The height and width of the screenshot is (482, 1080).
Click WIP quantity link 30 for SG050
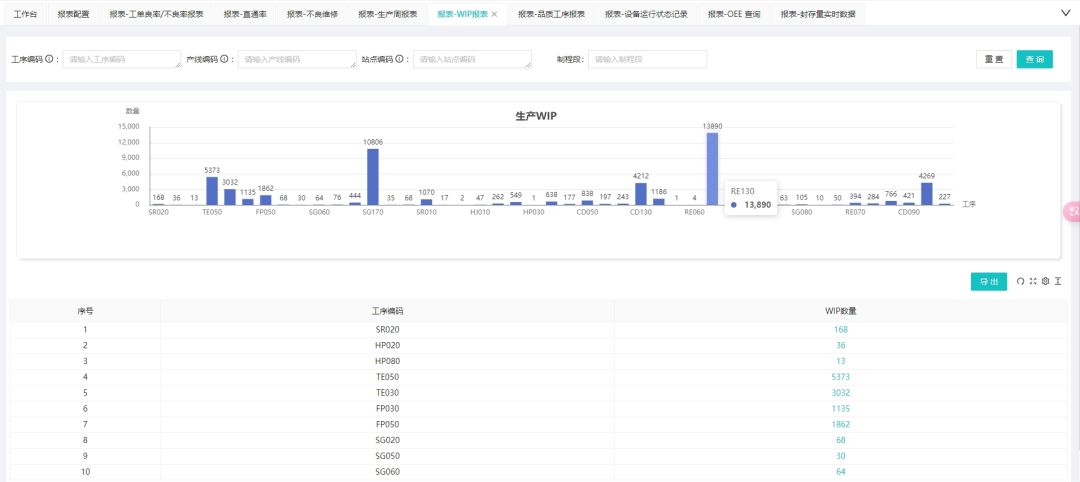840,457
